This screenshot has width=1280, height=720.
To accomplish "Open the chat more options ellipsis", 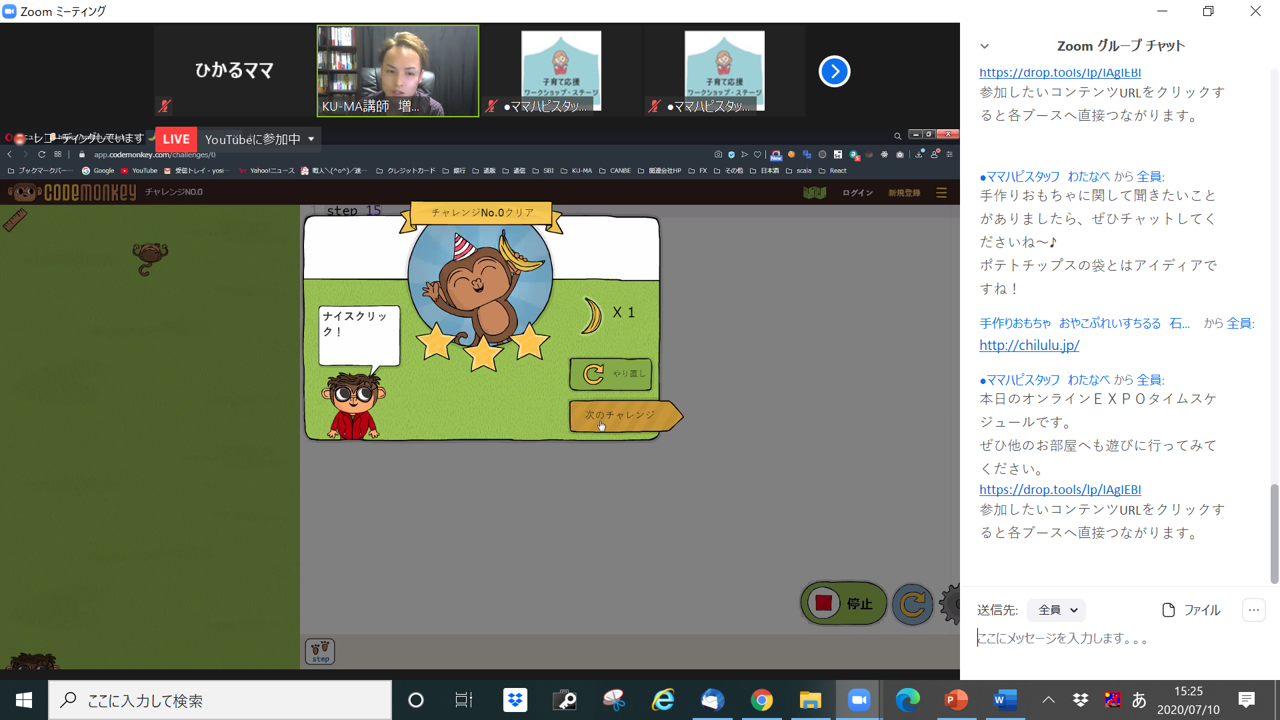I will click(x=1254, y=610).
